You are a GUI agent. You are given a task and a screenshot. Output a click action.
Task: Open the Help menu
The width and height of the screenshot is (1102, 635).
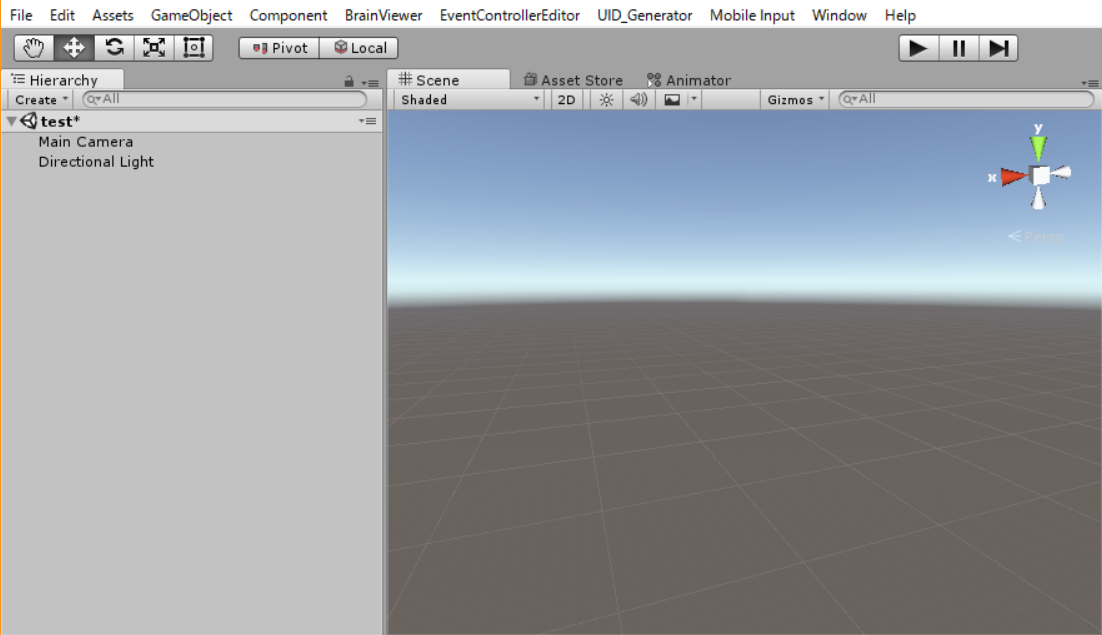[900, 15]
